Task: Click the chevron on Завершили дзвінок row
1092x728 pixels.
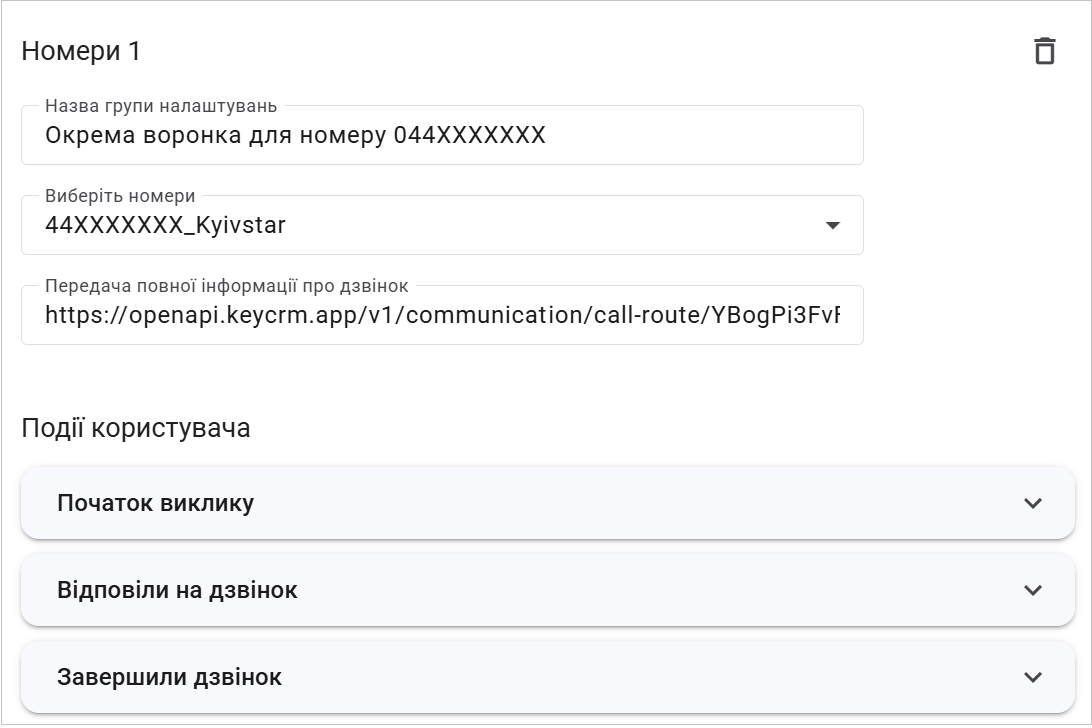Action: (1033, 677)
